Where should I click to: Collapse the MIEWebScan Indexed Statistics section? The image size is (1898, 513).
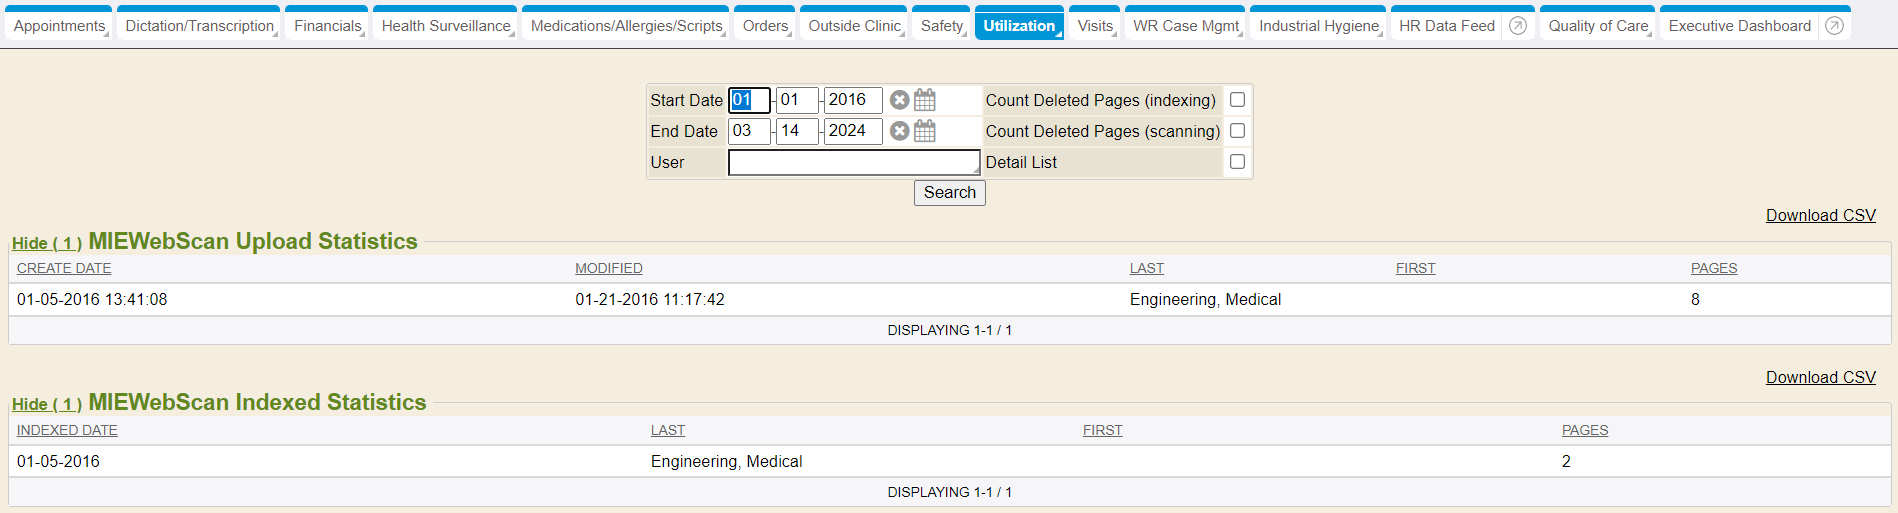pyautogui.click(x=46, y=404)
